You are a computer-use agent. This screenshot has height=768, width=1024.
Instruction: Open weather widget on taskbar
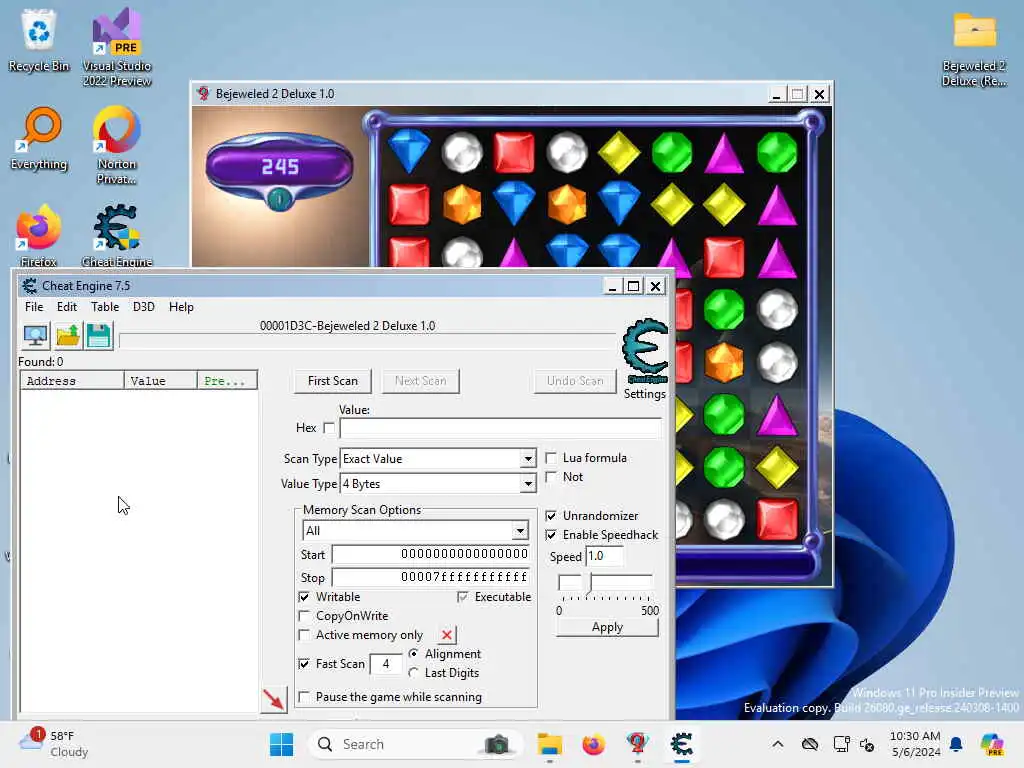[54, 744]
